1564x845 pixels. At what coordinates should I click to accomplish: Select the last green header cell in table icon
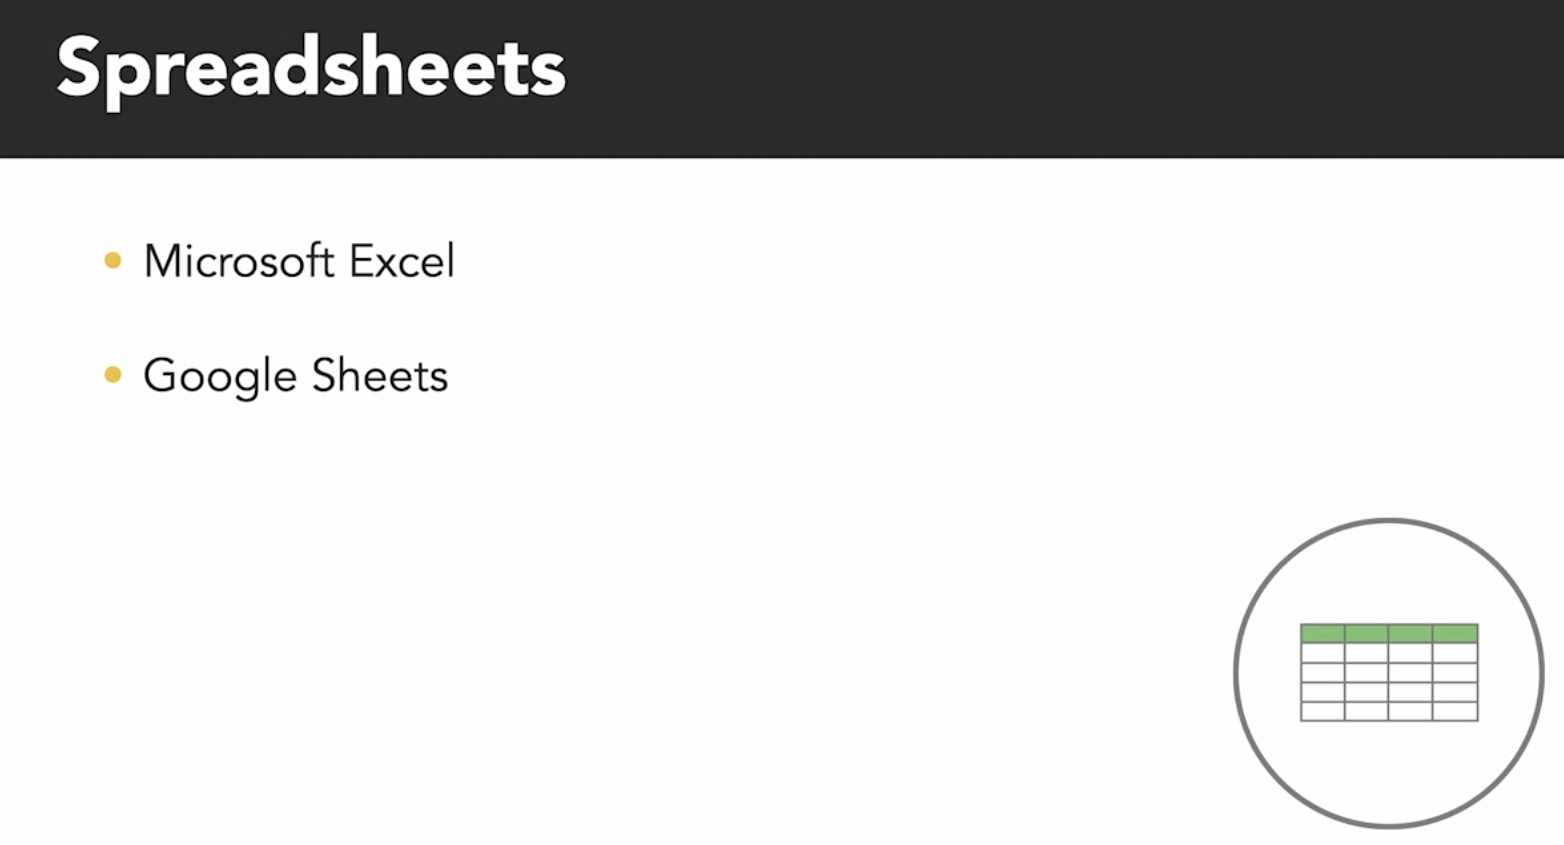coord(1455,633)
